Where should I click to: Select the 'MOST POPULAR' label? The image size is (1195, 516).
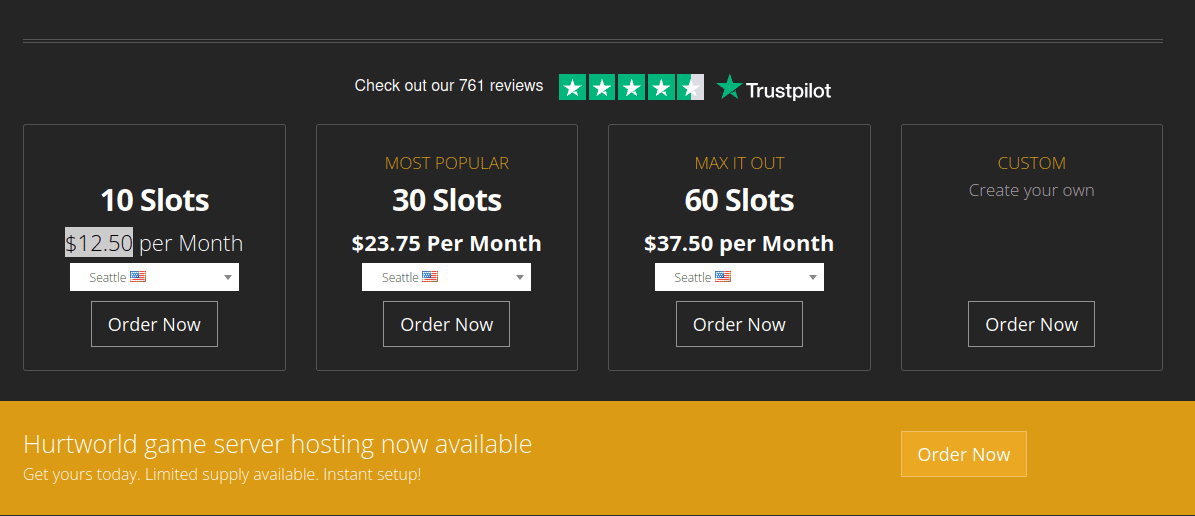point(447,163)
